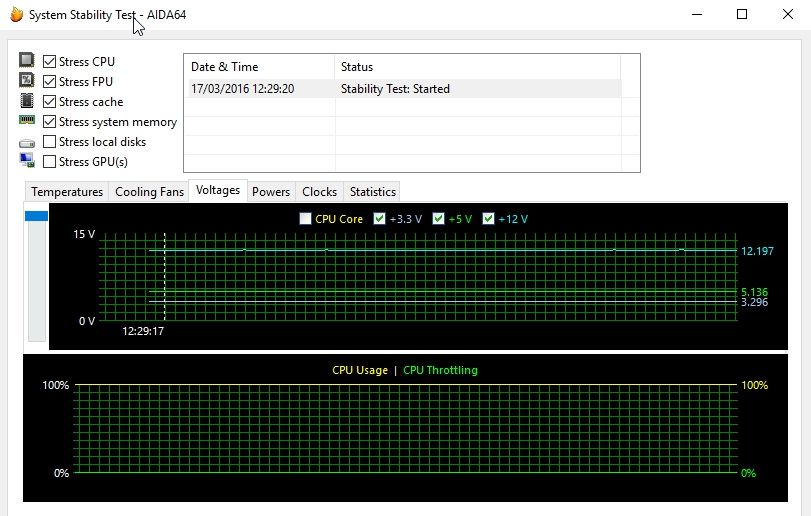Viewport: 811px width, 516px height.
Task: Open the Powers tab
Action: tap(271, 192)
